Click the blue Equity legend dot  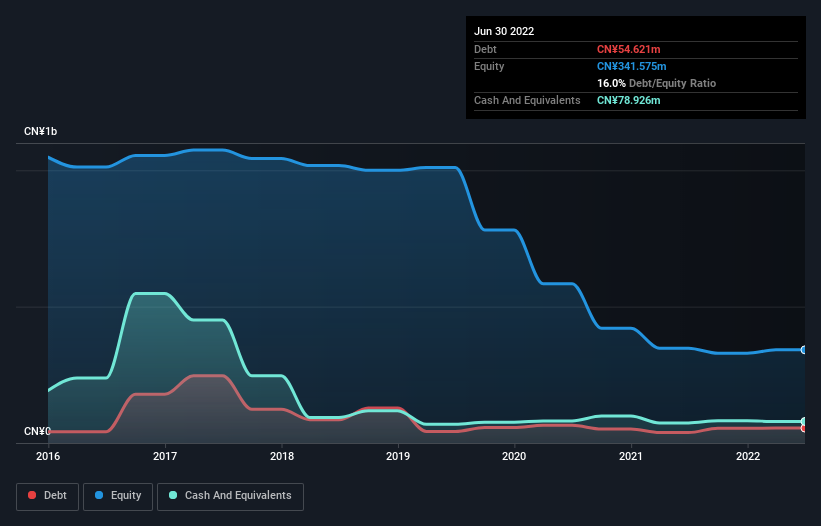click(x=98, y=495)
